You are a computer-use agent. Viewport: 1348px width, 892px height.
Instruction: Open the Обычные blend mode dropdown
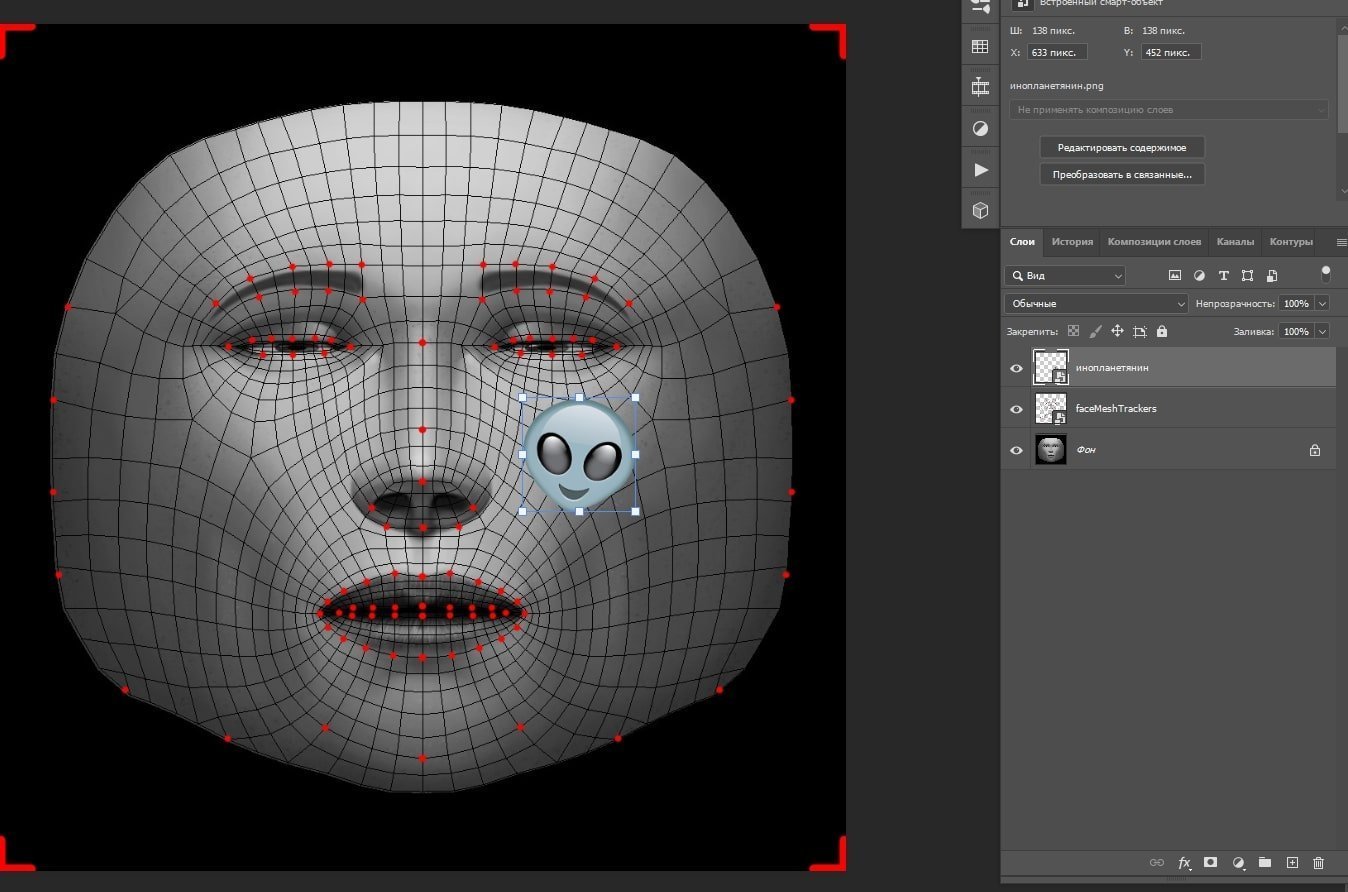(x=1095, y=303)
